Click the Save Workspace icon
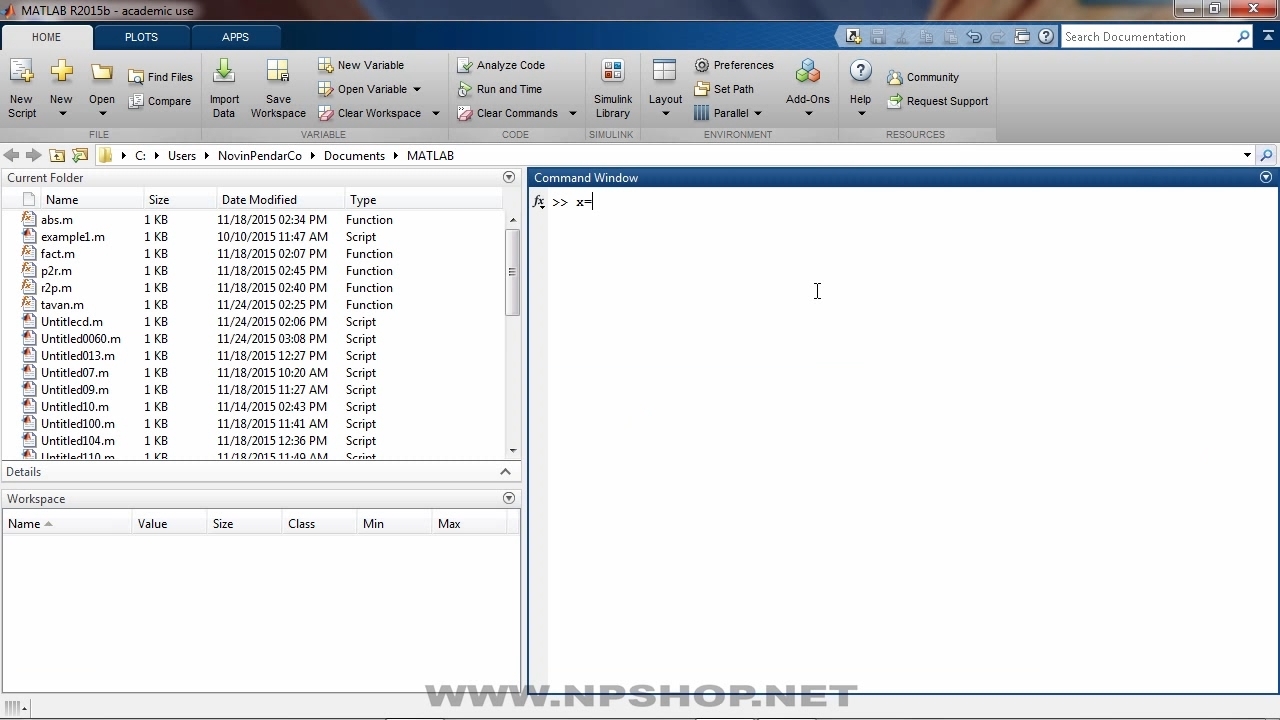 pyautogui.click(x=278, y=73)
